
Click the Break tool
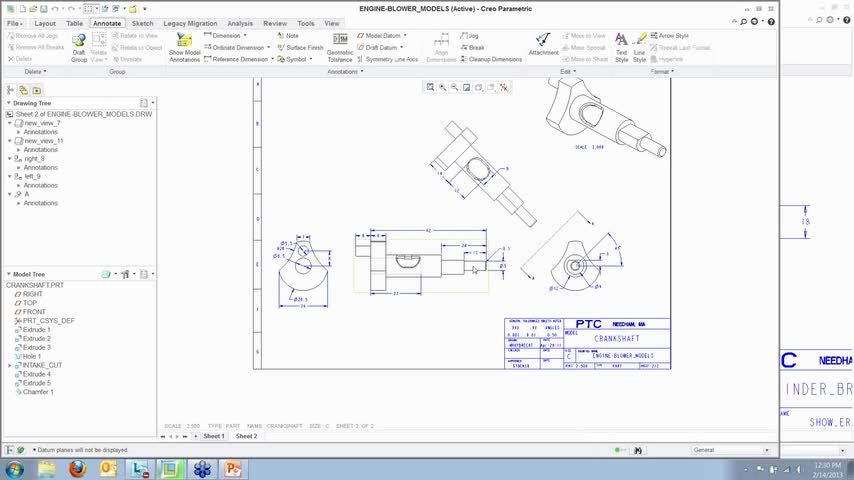(472, 47)
